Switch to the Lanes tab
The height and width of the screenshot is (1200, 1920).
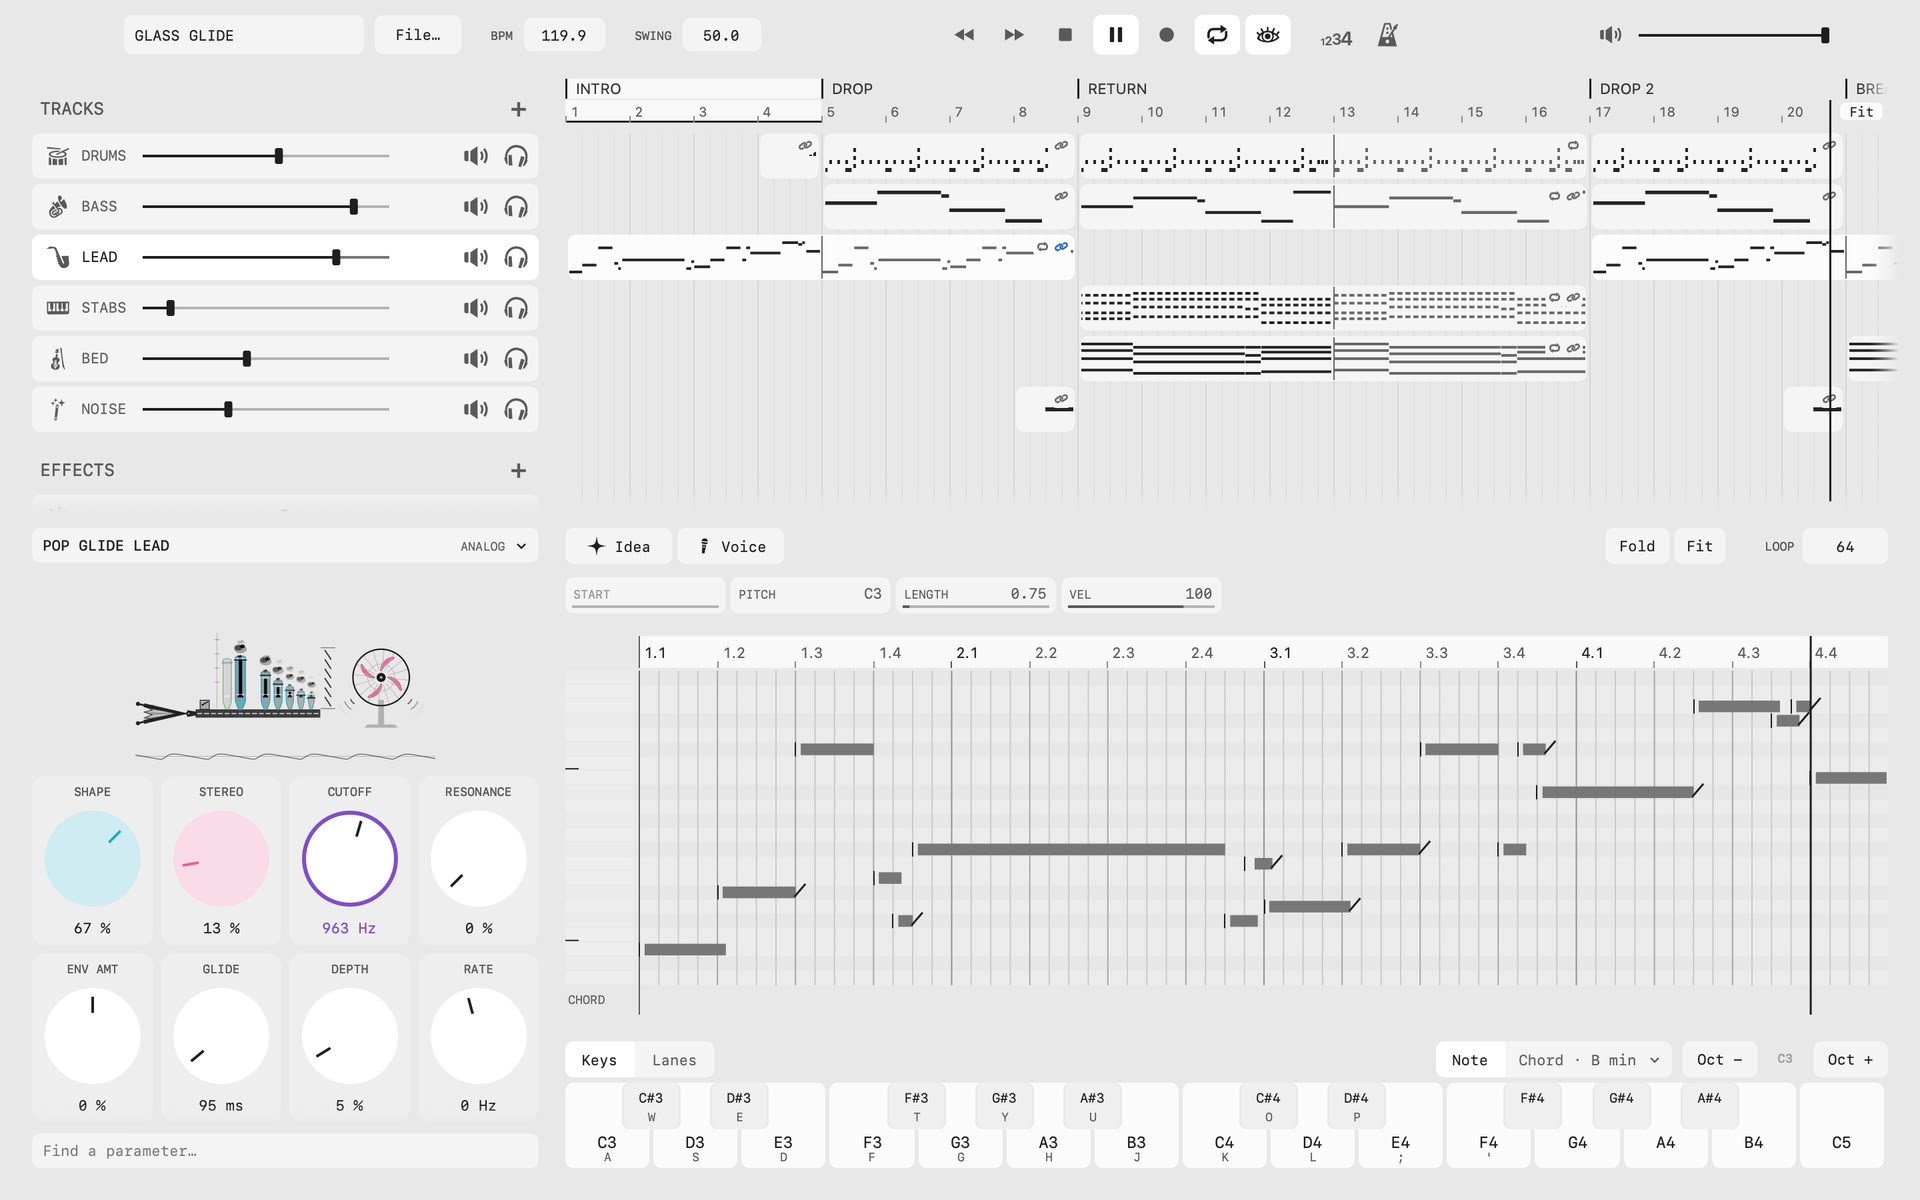coord(674,1060)
